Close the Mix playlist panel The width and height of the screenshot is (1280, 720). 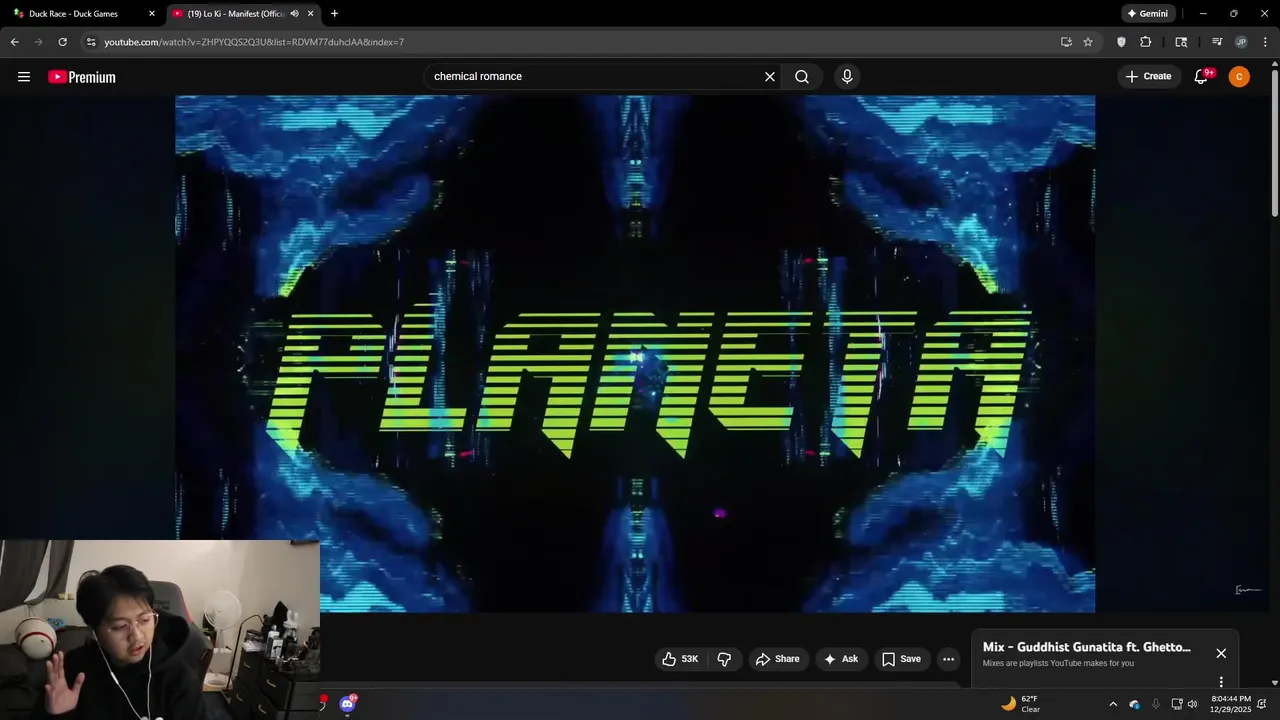(x=1221, y=653)
